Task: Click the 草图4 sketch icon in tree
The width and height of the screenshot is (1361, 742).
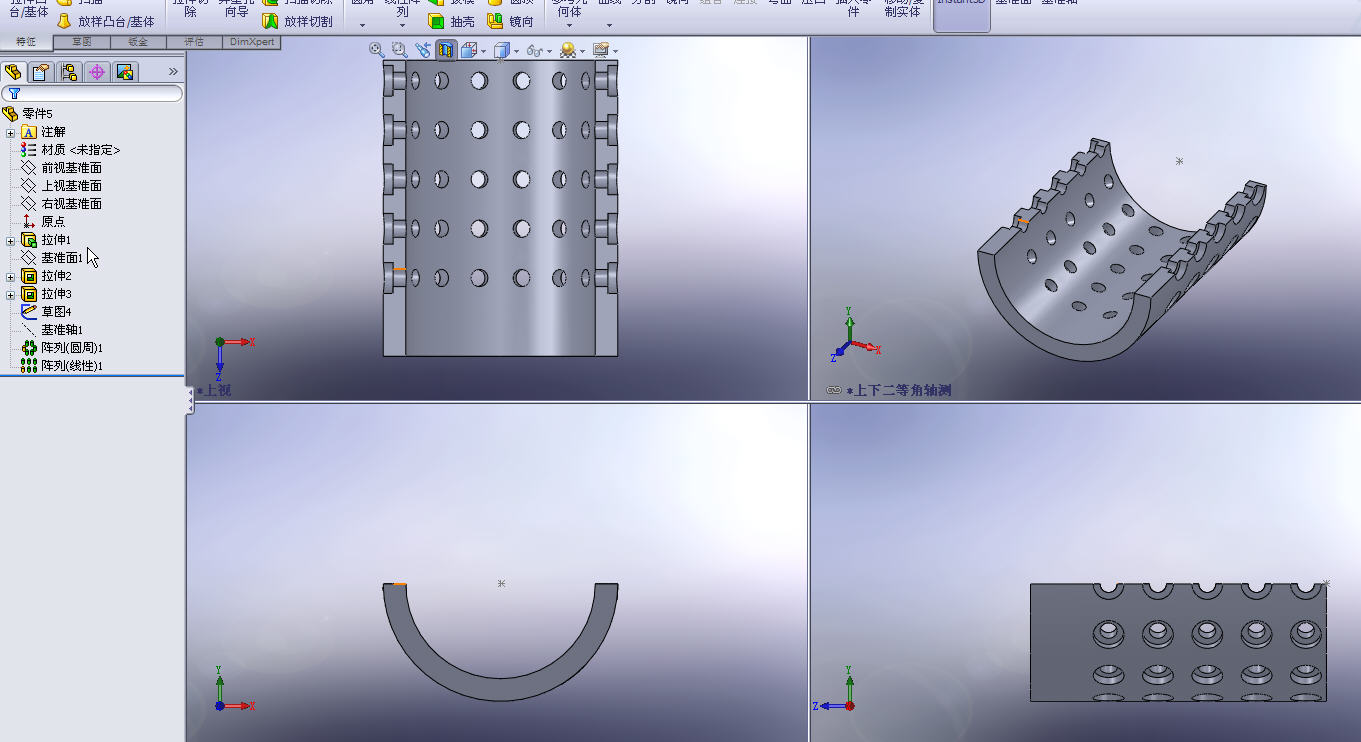Action: [x=28, y=312]
